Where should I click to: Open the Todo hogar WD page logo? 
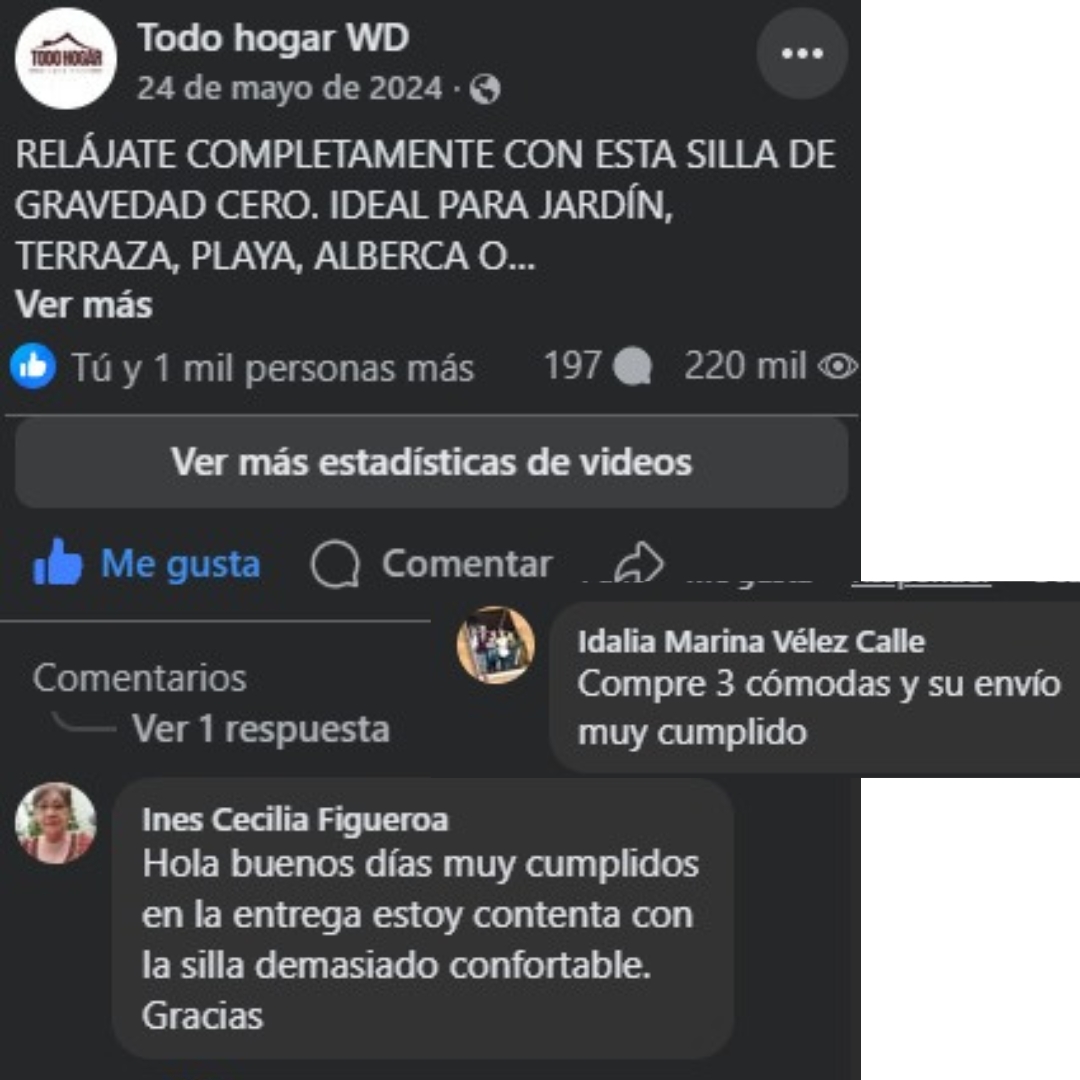click(65, 59)
